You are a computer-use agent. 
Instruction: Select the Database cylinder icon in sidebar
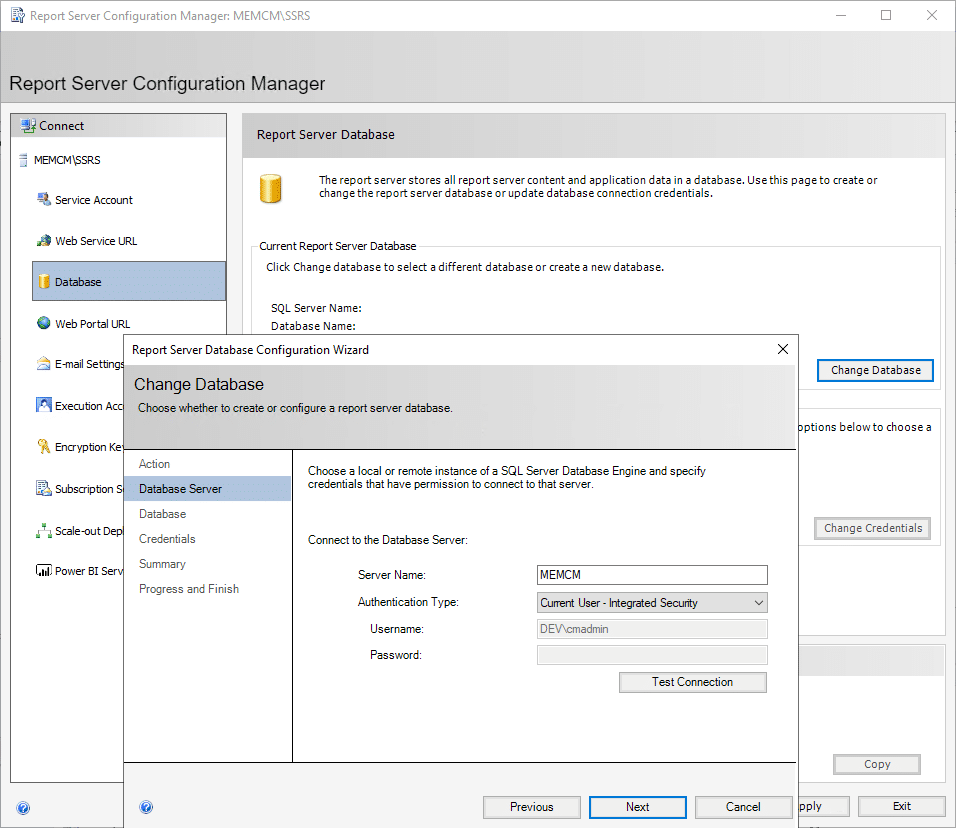coord(44,282)
